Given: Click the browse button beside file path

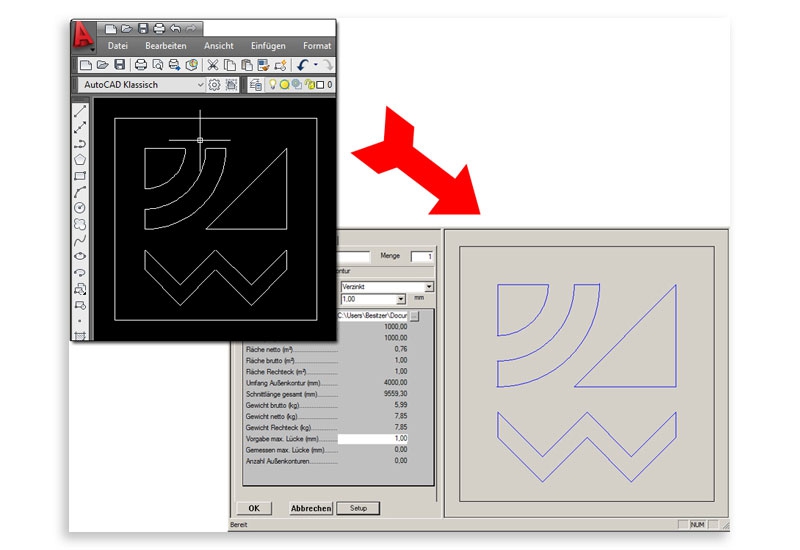Looking at the screenshot, I should pyautogui.click(x=414, y=316).
